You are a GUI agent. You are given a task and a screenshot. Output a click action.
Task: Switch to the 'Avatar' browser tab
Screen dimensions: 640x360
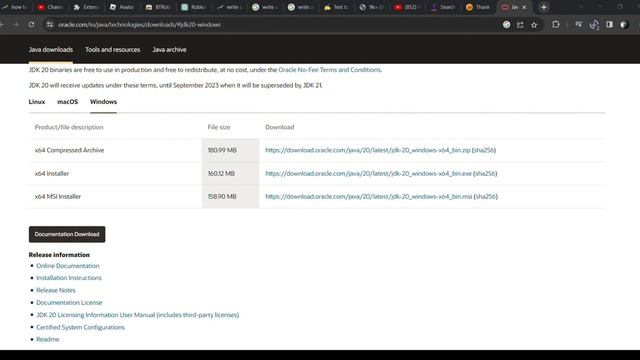pyautogui.click(x=122, y=7)
